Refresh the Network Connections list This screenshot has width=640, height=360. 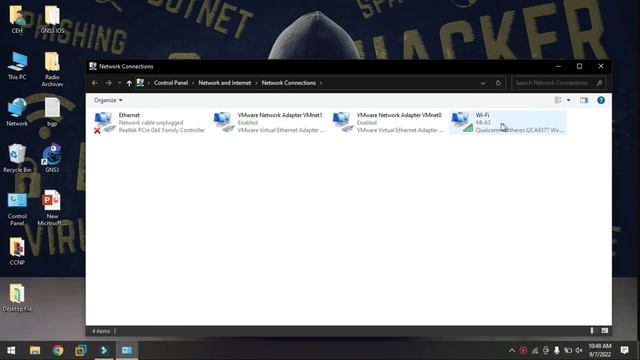(x=498, y=83)
